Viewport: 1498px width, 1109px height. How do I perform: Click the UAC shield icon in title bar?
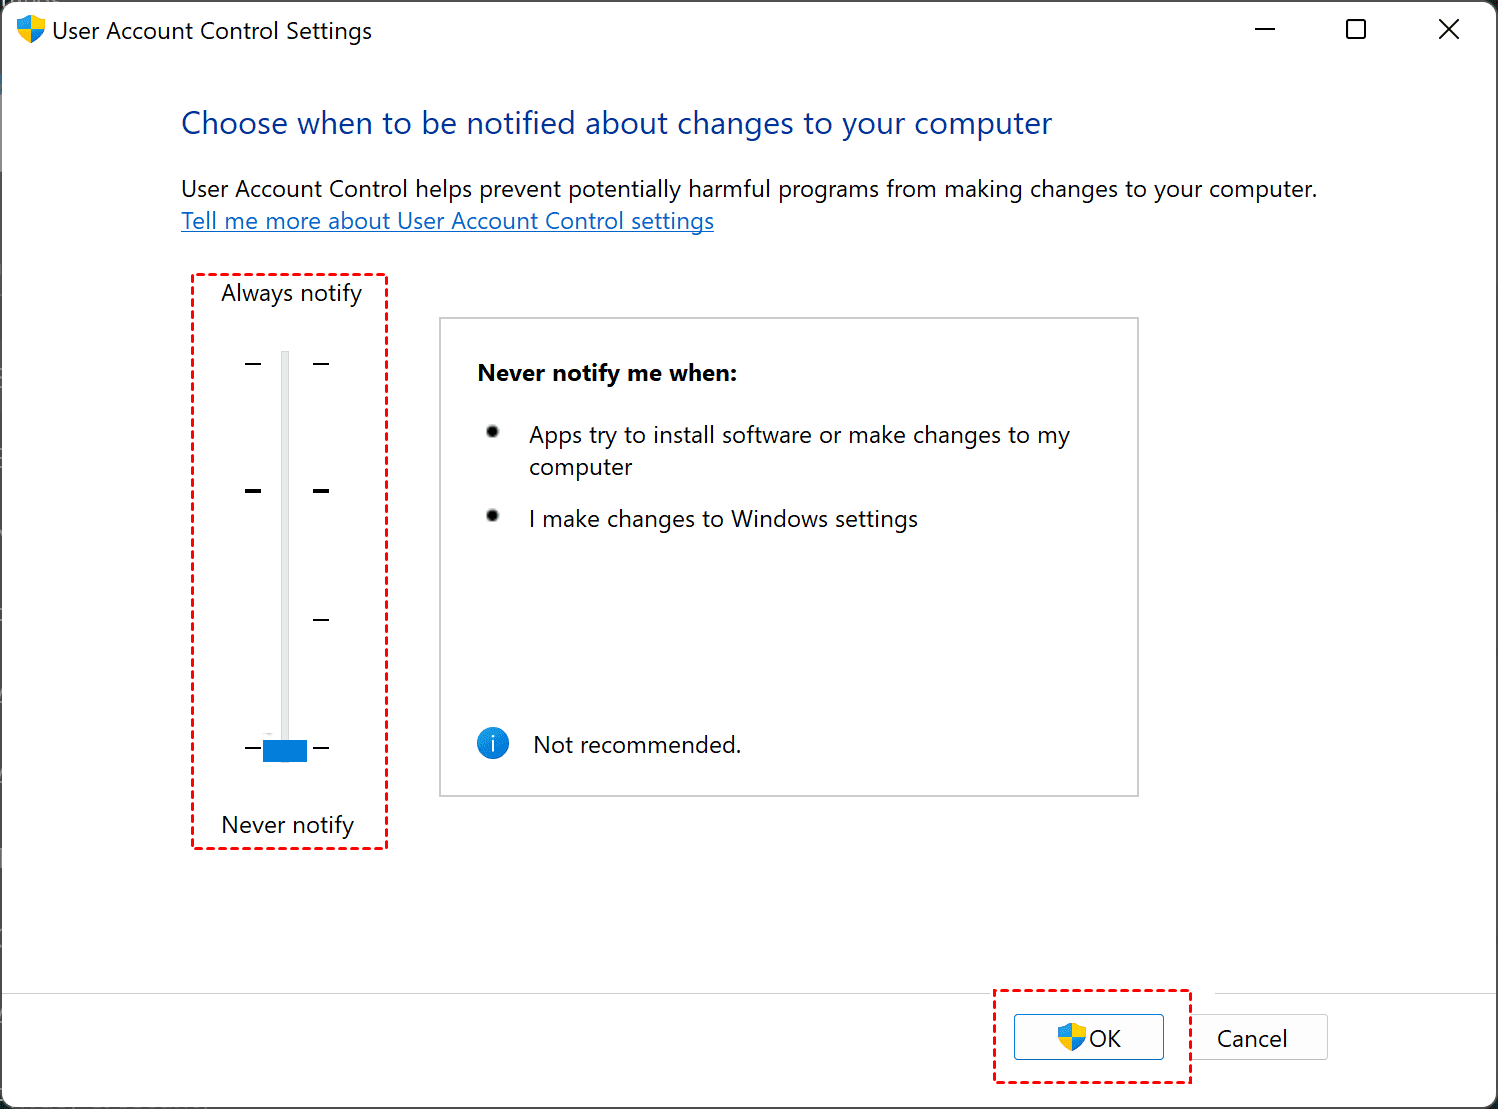(30, 30)
